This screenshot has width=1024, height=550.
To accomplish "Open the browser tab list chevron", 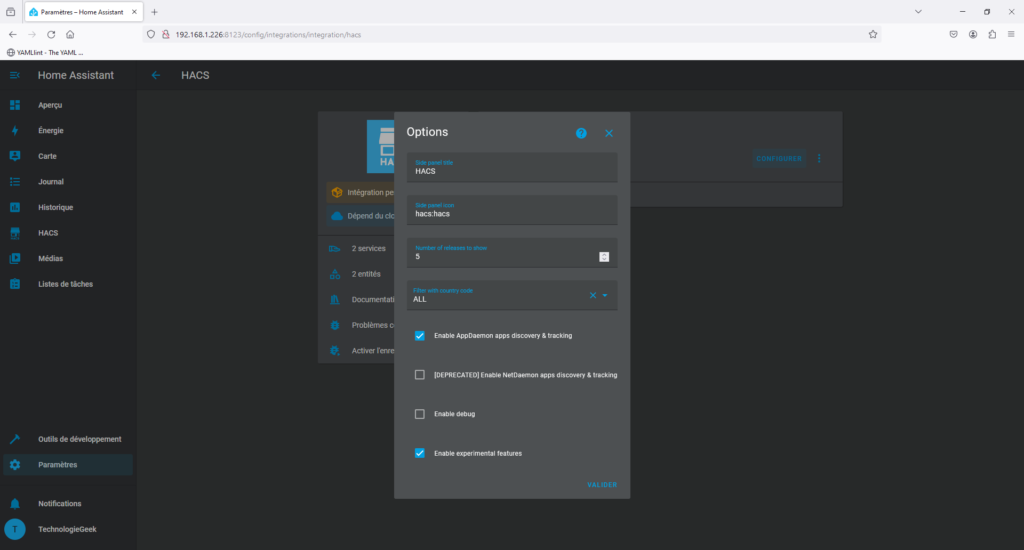I will [918, 12].
